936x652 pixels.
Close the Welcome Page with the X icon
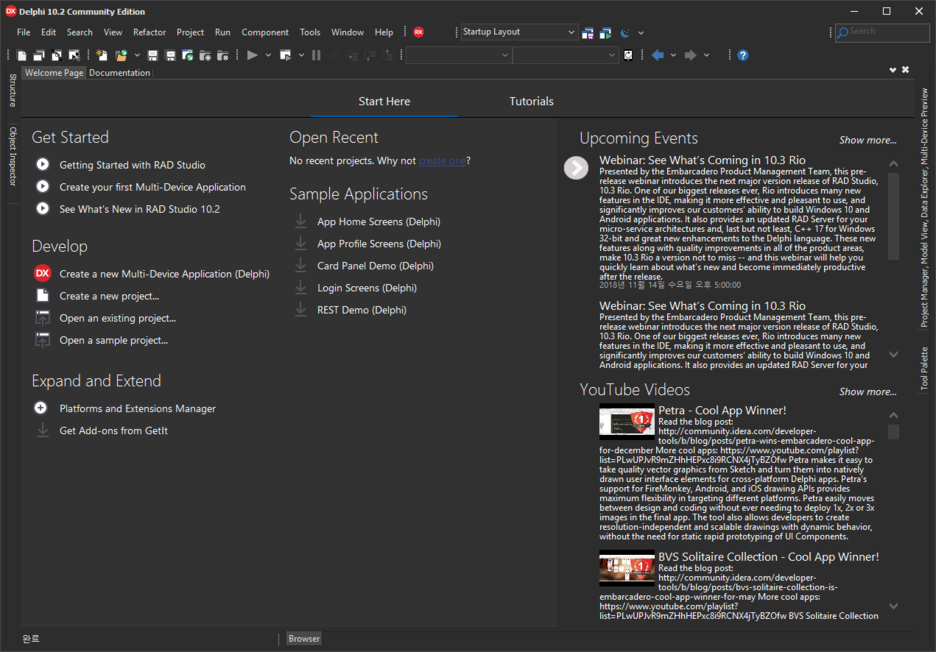[906, 70]
